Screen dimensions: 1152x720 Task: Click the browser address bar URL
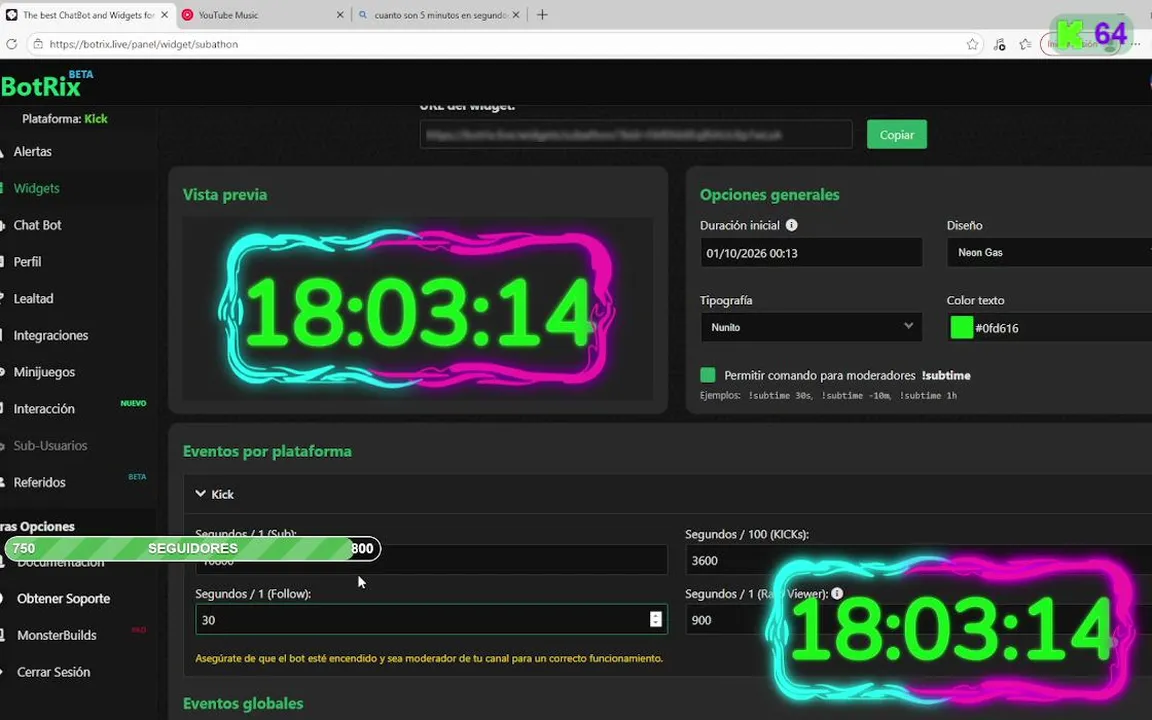coord(144,44)
